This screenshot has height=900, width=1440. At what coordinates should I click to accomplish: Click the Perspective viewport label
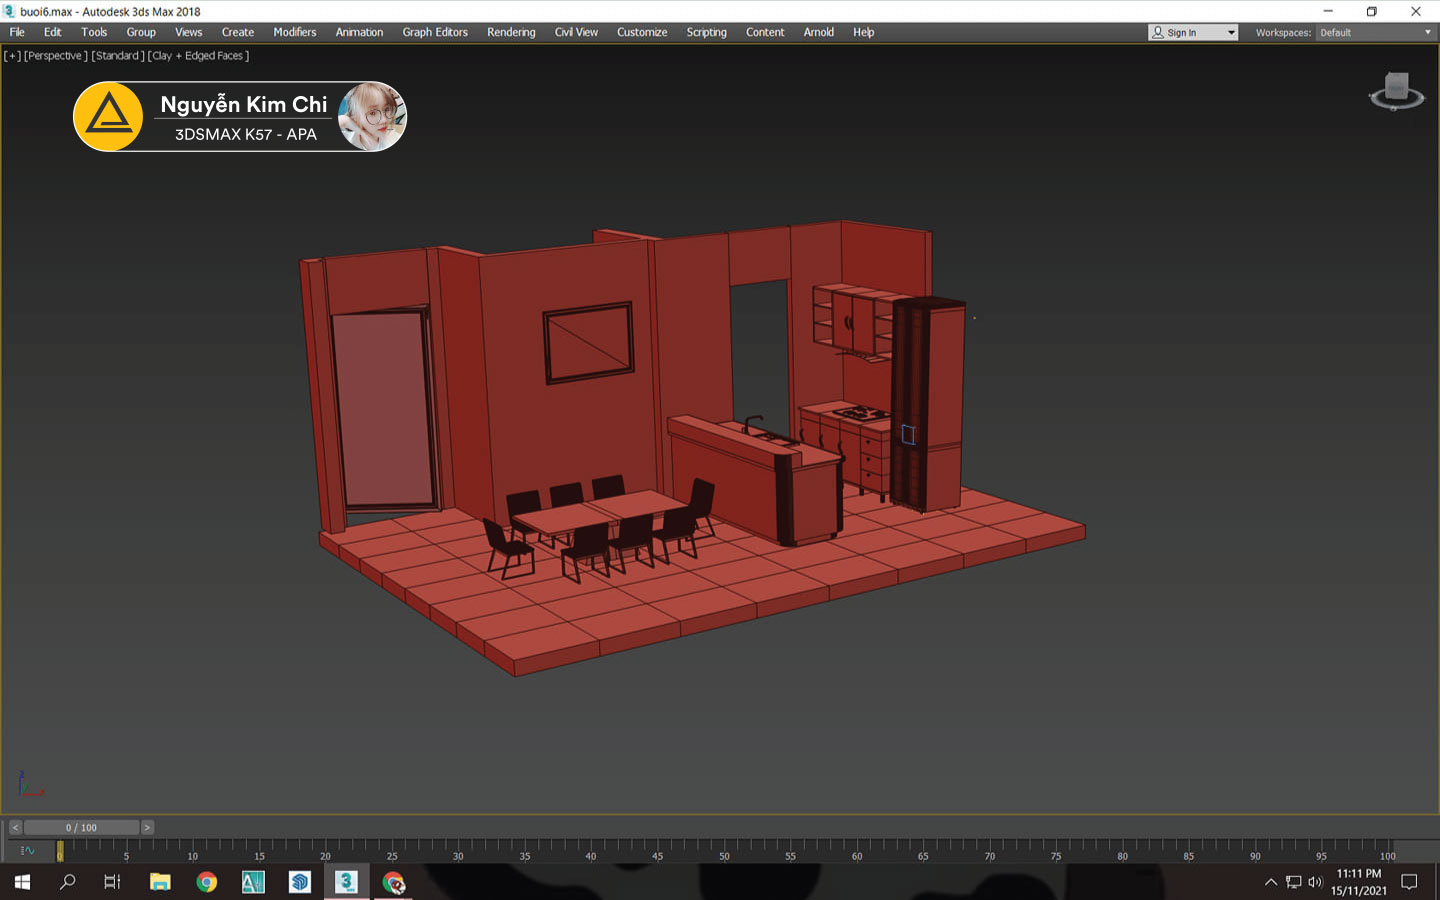(x=56, y=56)
